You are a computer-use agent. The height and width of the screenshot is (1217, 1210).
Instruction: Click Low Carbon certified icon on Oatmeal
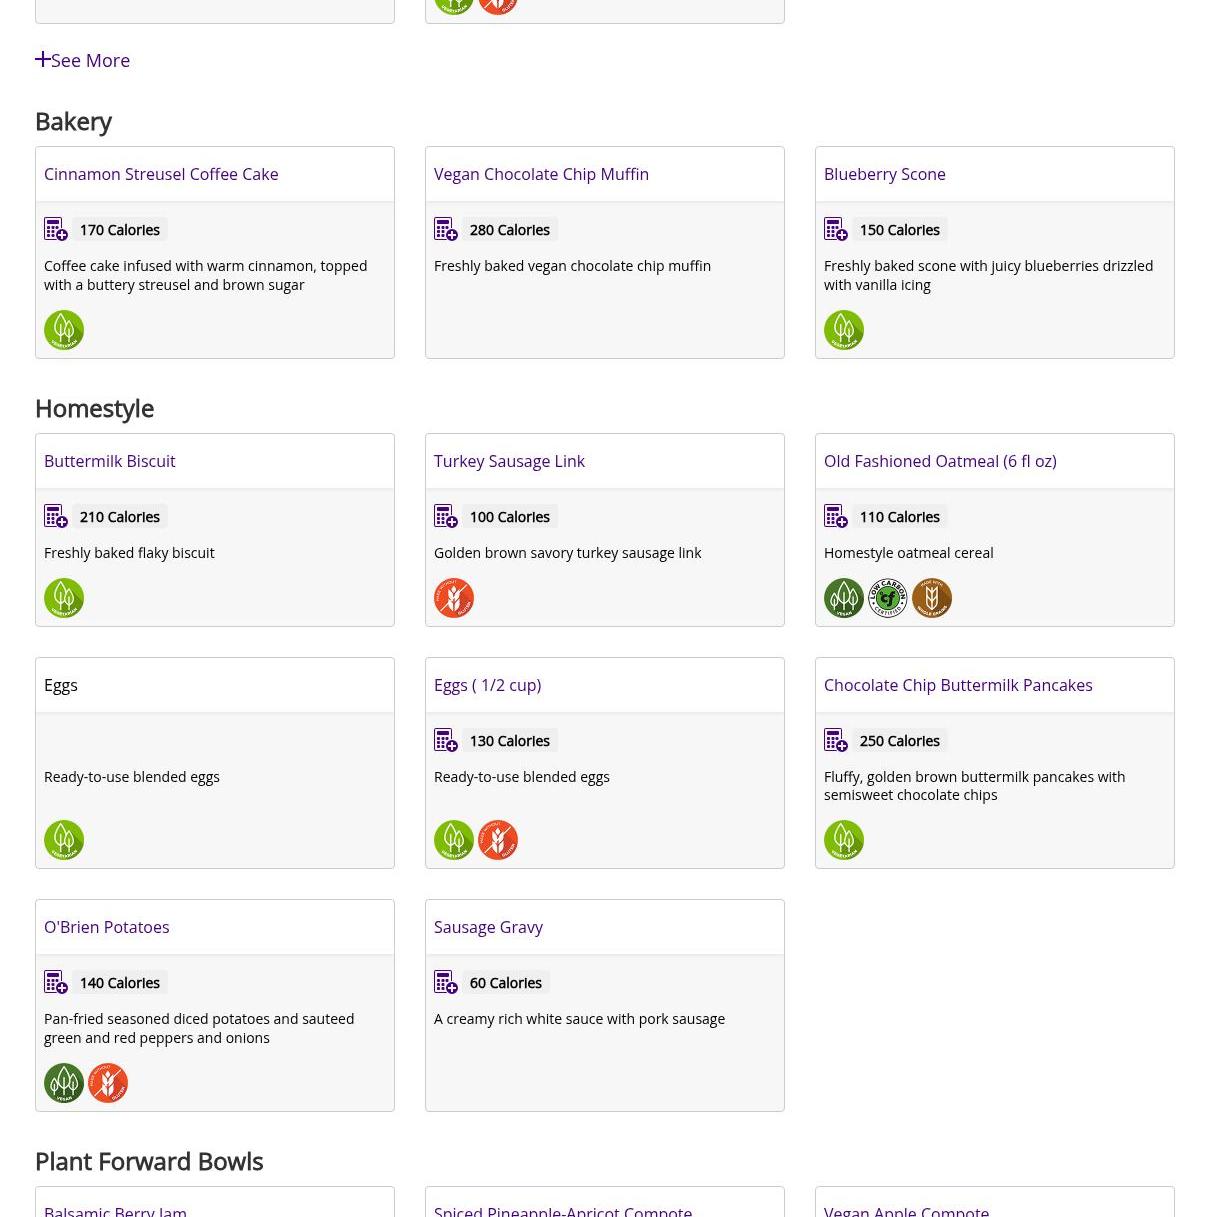[888, 598]
